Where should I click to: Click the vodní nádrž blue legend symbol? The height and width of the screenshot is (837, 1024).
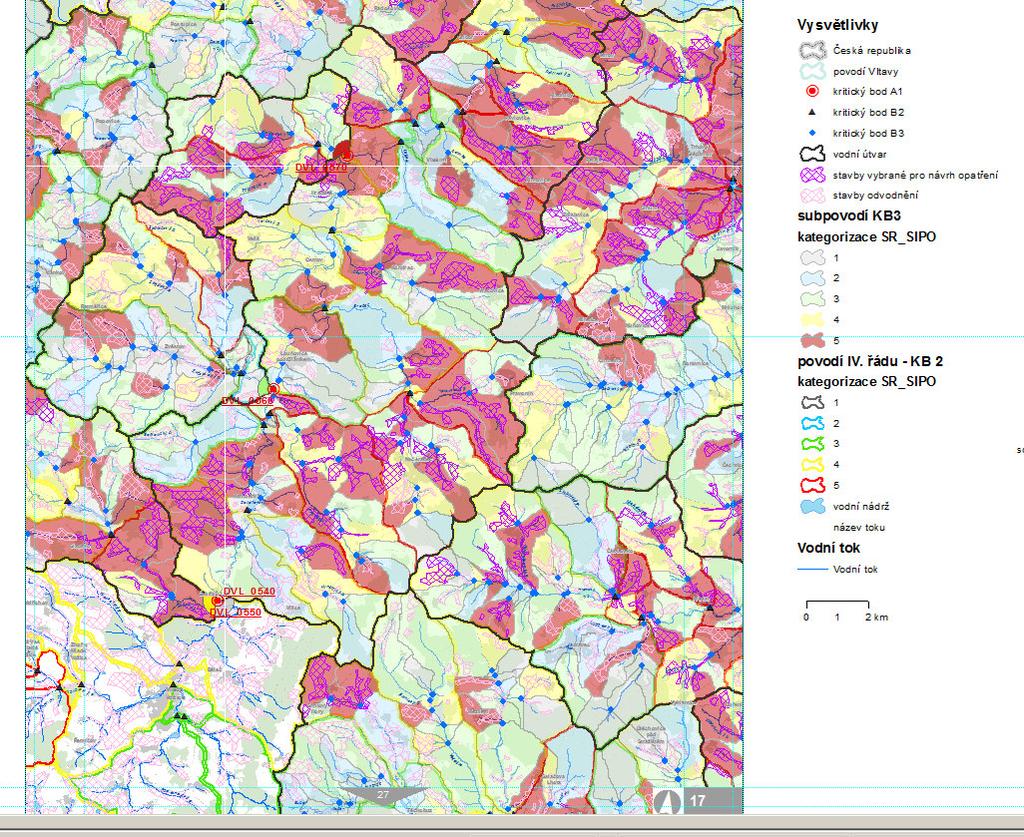click(x=812, y=506)
